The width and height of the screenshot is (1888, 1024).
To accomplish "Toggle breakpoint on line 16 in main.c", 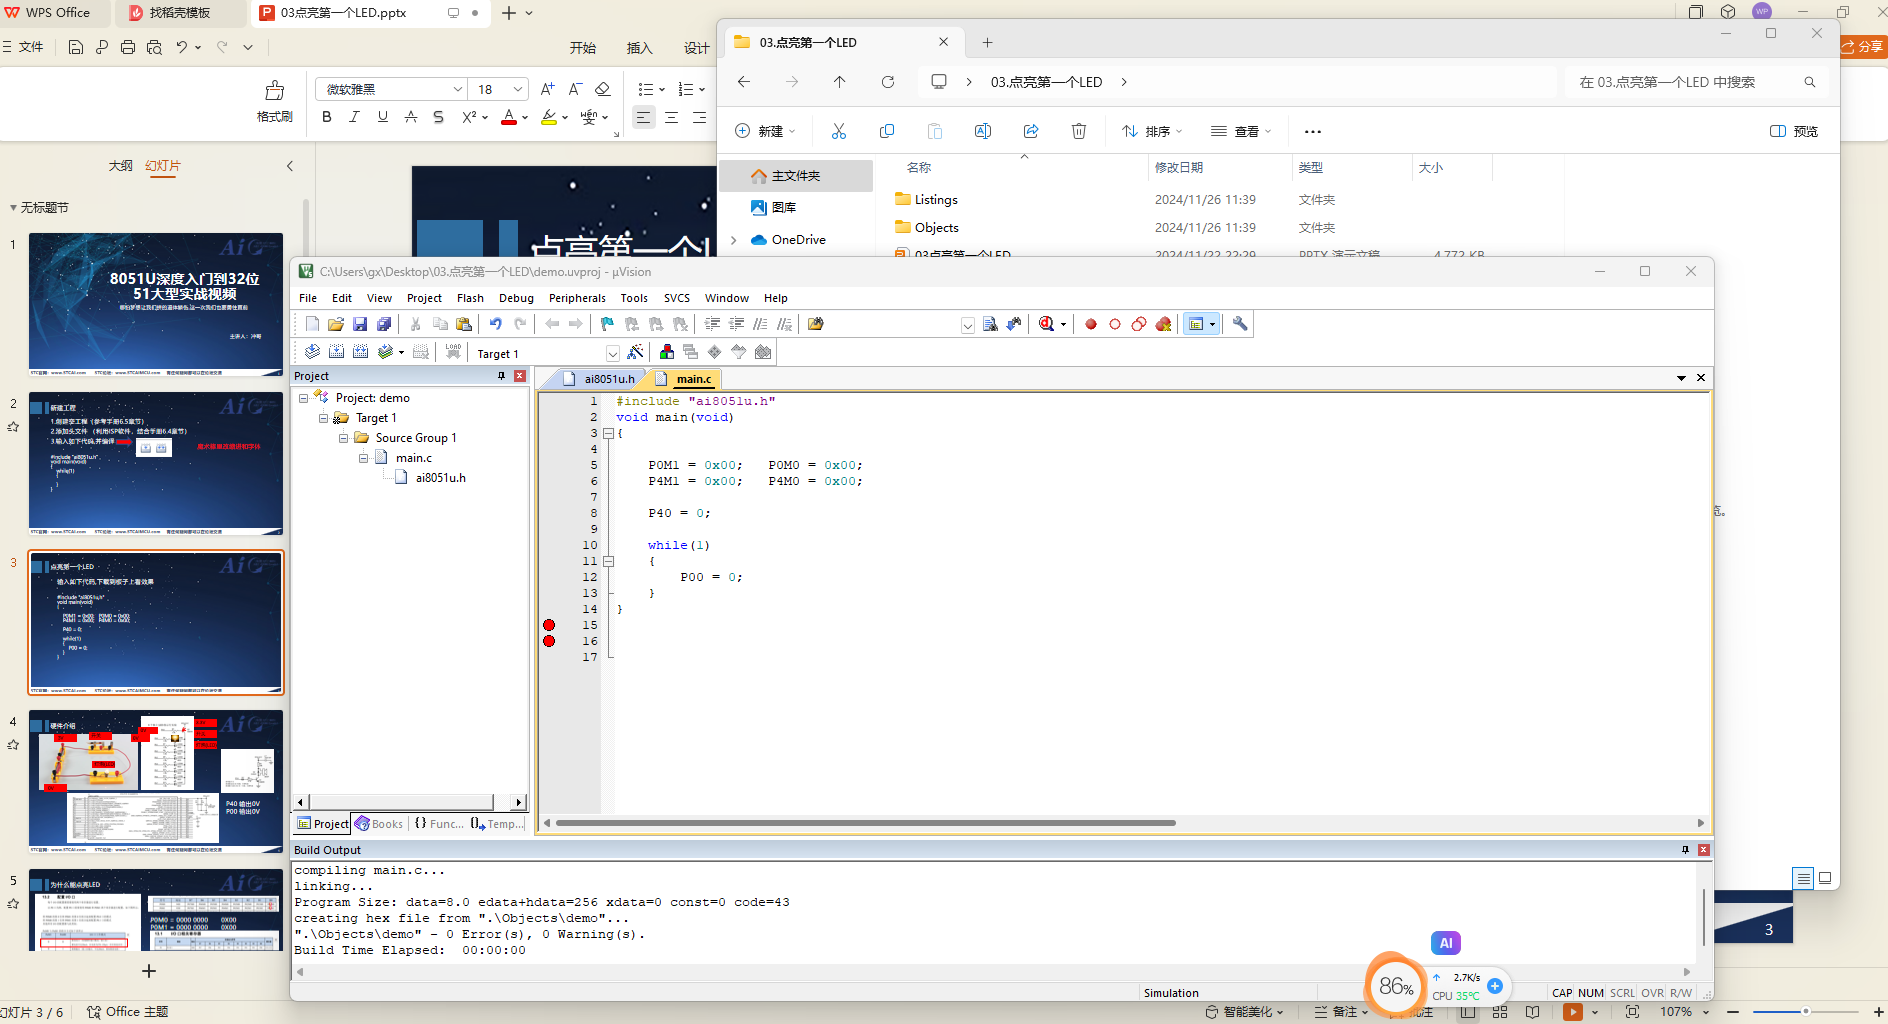I will point(549,641).
